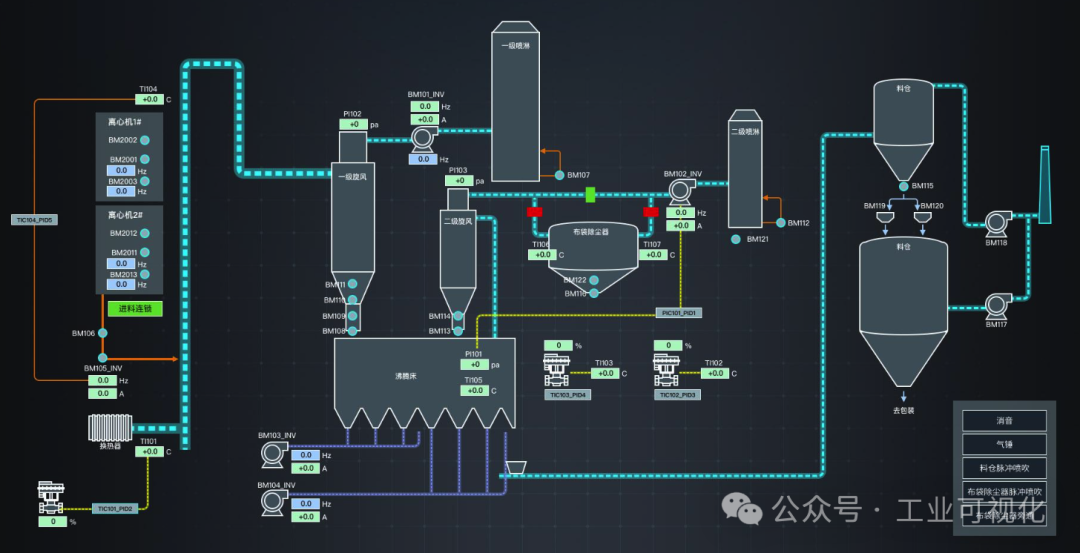Click the green 进料连锁 interlock button
Image resolution: width=1080 pixels, height=553 pixels.
(x=135, y=309)
